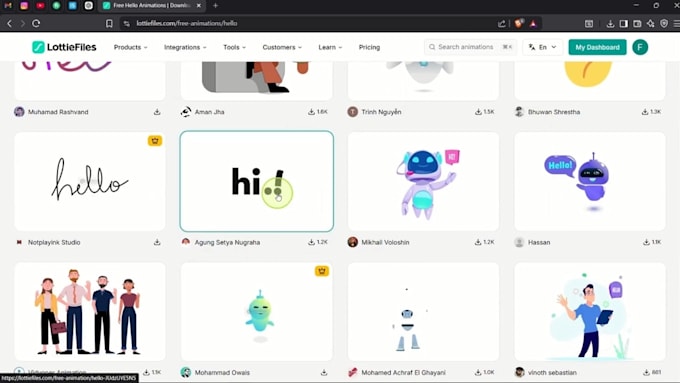Reload the page

click(x=36, y=23)
